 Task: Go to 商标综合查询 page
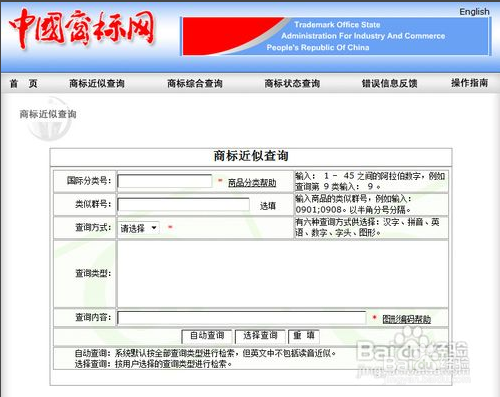pyautogui.click(x=195, y=83)
